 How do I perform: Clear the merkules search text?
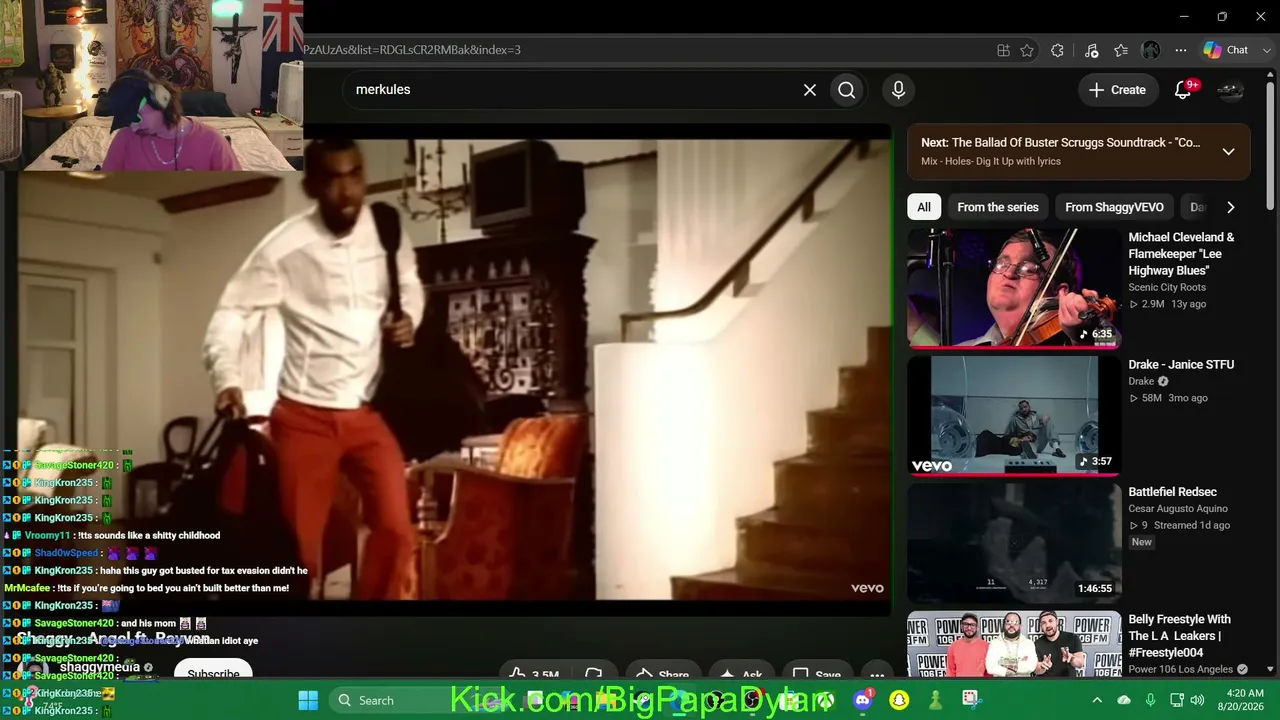tap(810, 90)
